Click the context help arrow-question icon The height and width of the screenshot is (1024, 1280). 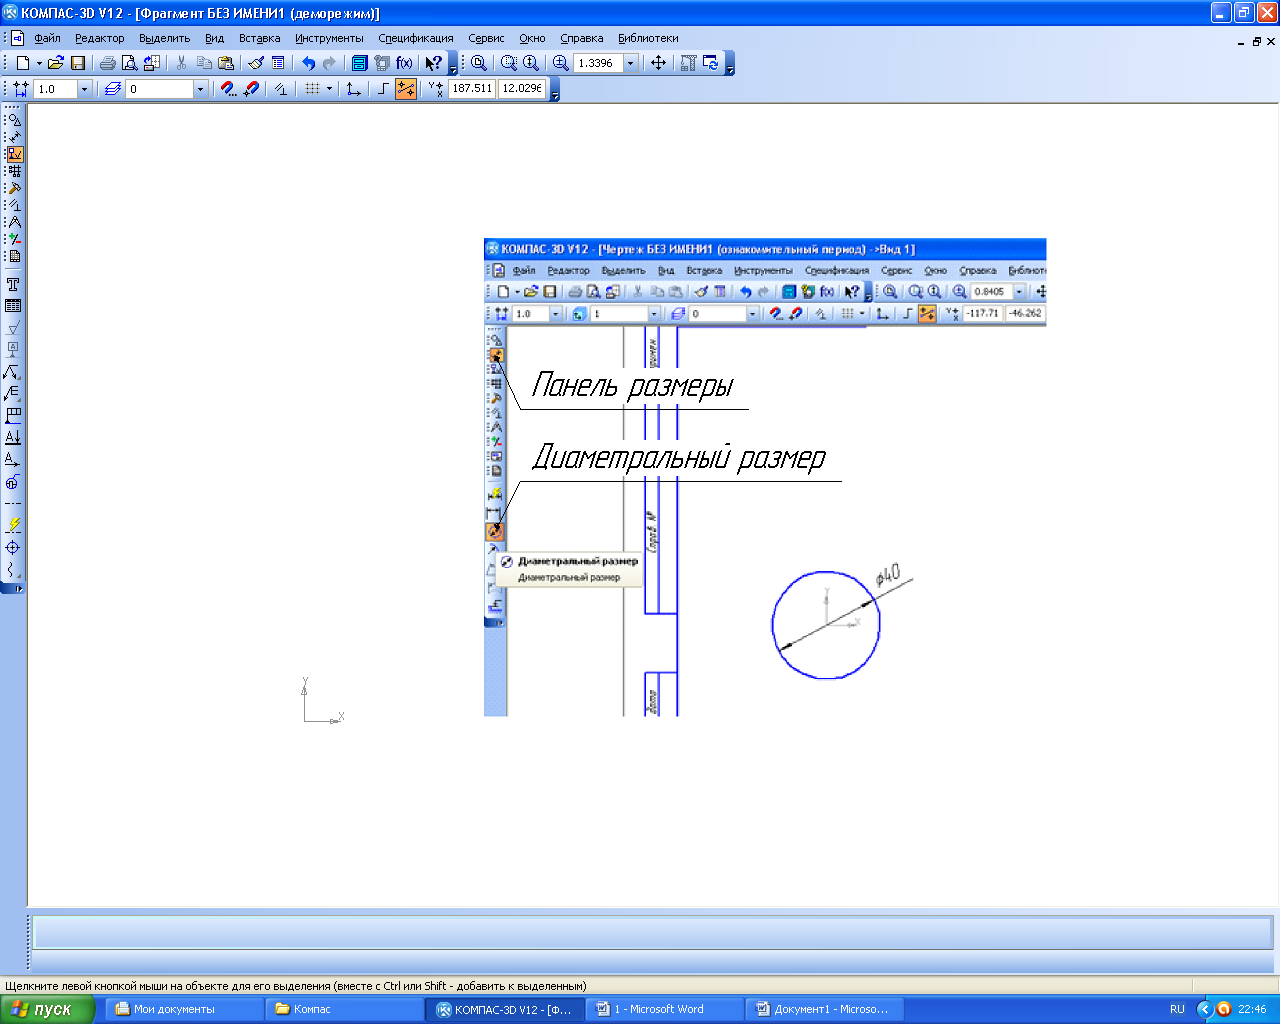pos(433,62)
